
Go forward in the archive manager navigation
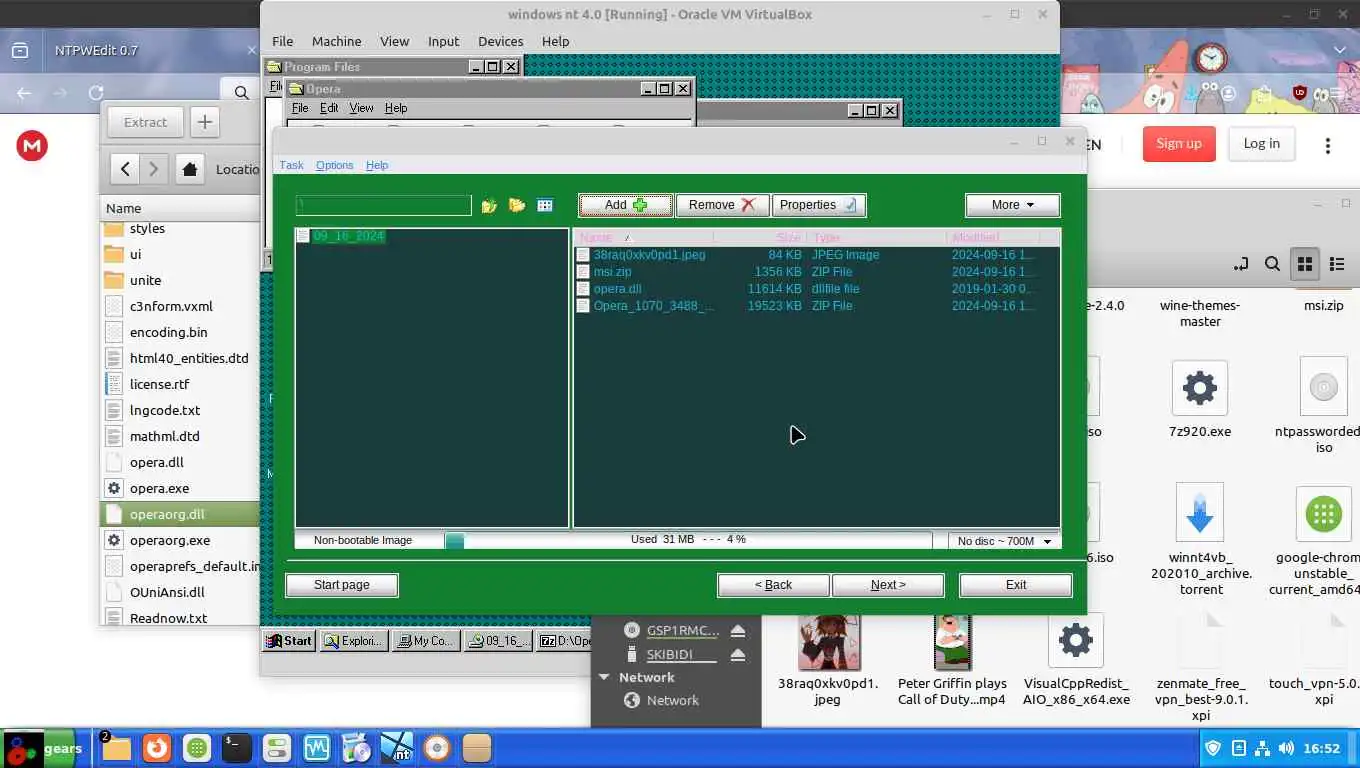tap(153, 169)
